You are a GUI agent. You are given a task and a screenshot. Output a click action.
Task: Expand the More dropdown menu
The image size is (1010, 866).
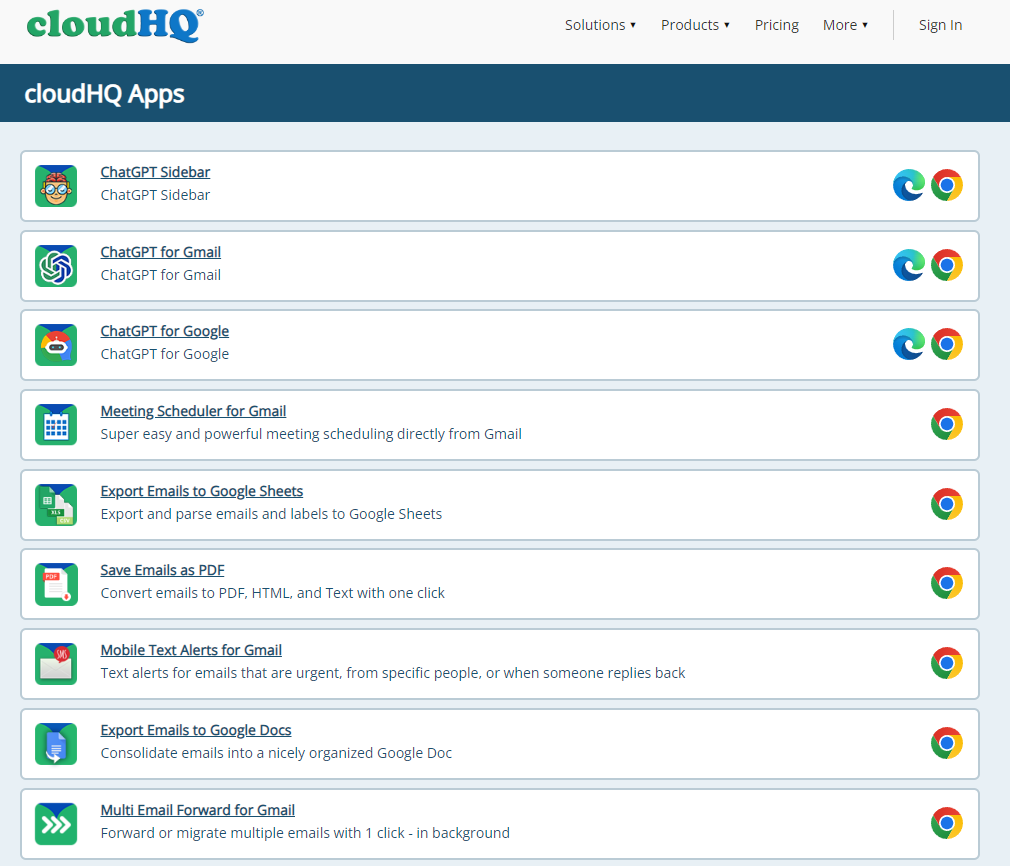845,25
